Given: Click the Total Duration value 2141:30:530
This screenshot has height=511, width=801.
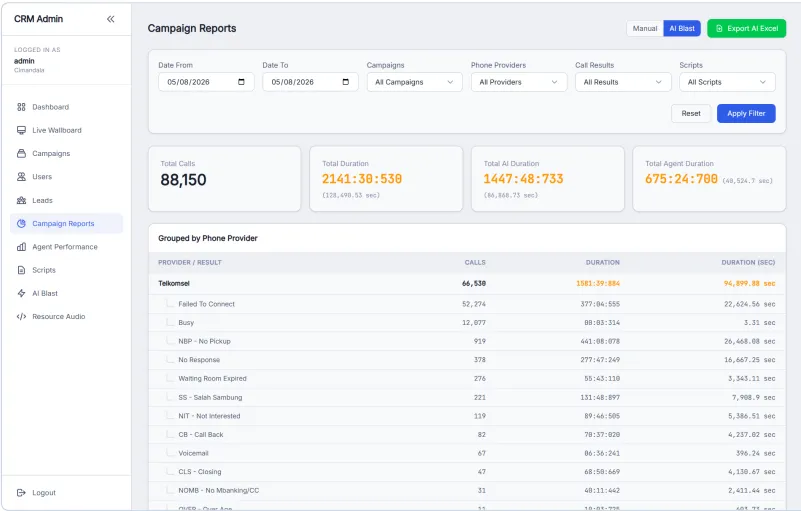Looking at the screenshot, I should [362, 179].
